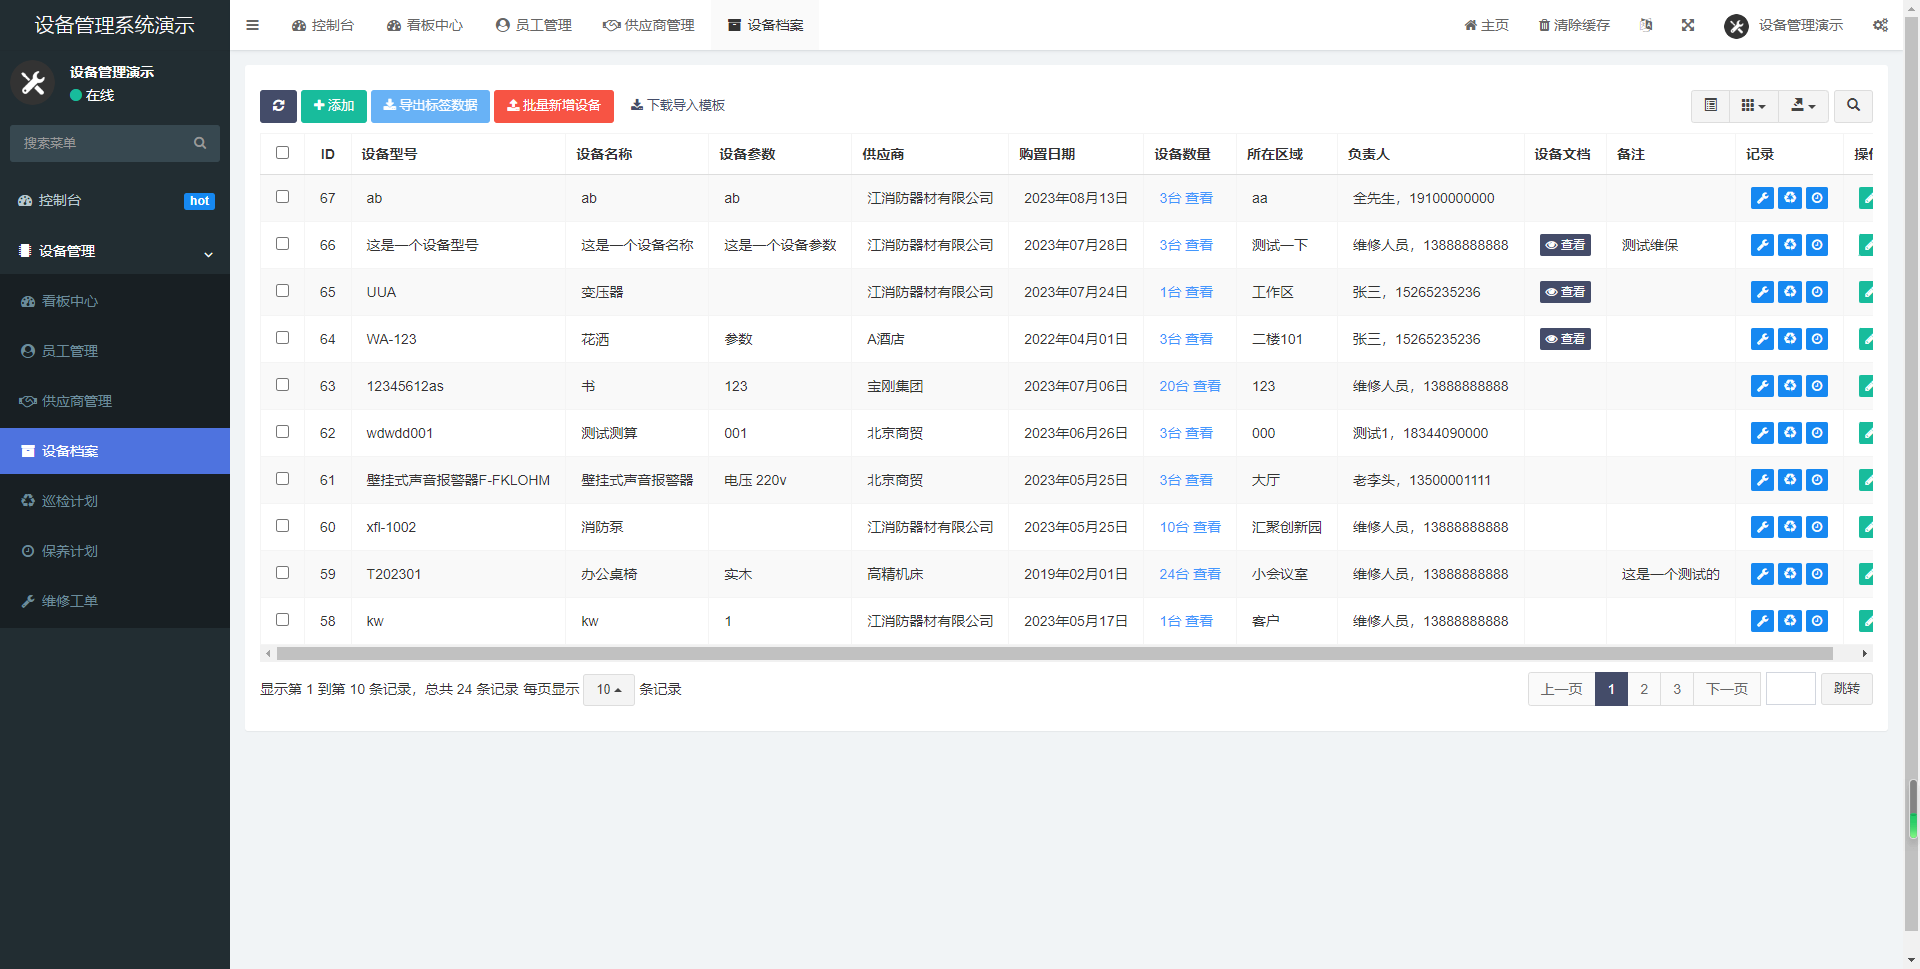Switch to the 供应商管理 top tab
The height and width of the screenshot is (969, 1920).
[x=649, y=25]
